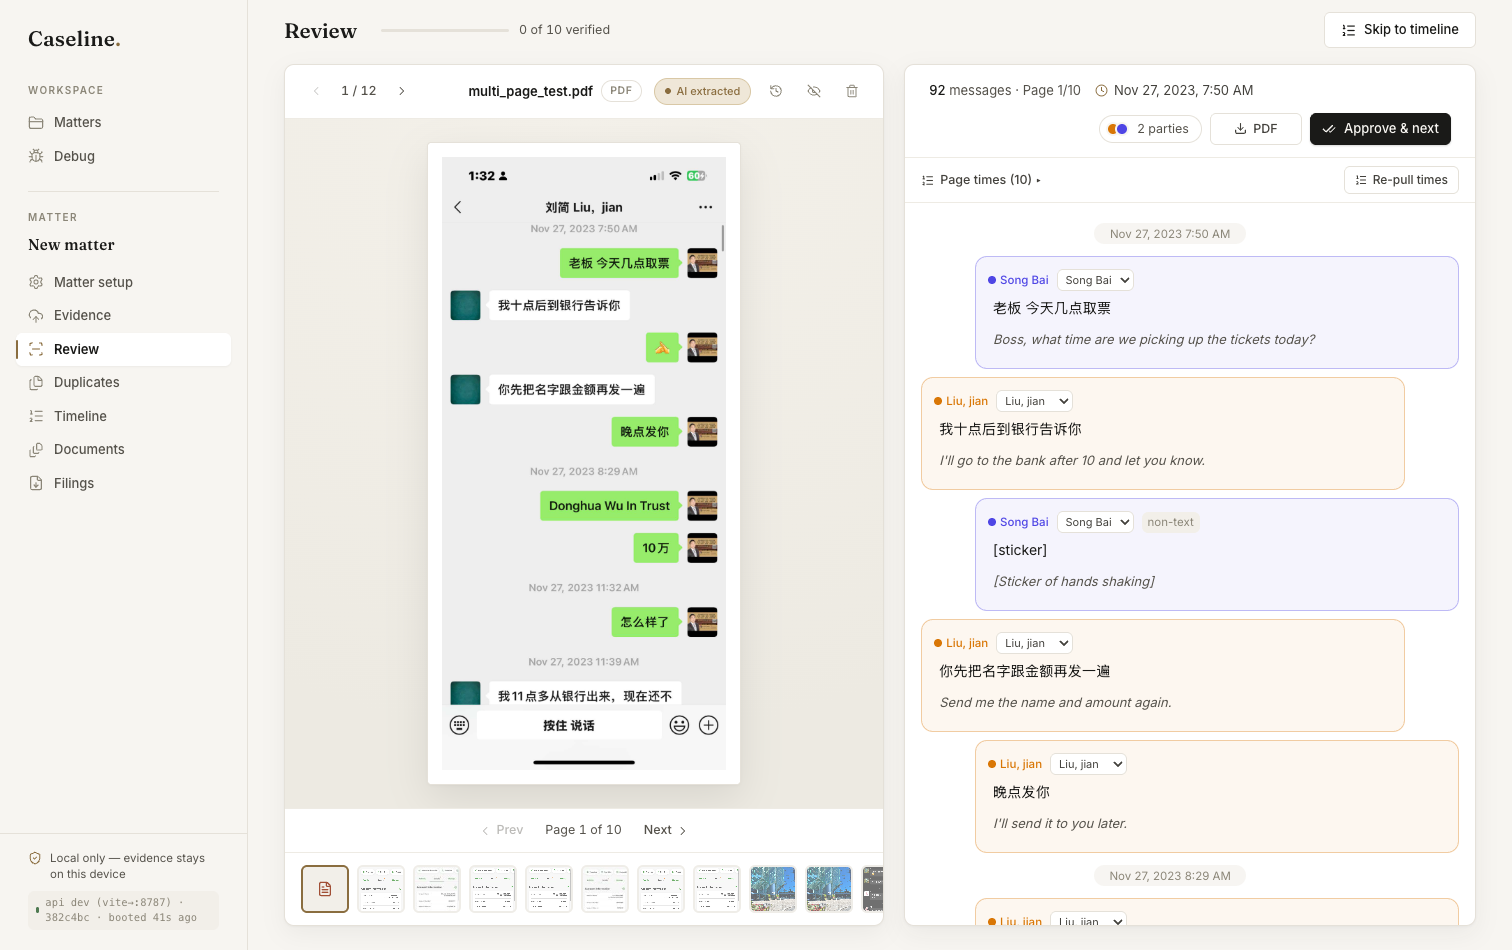Click Approve & next button
The width and height of the screenshot is (1512, 950).
[x=1380, y=129]
